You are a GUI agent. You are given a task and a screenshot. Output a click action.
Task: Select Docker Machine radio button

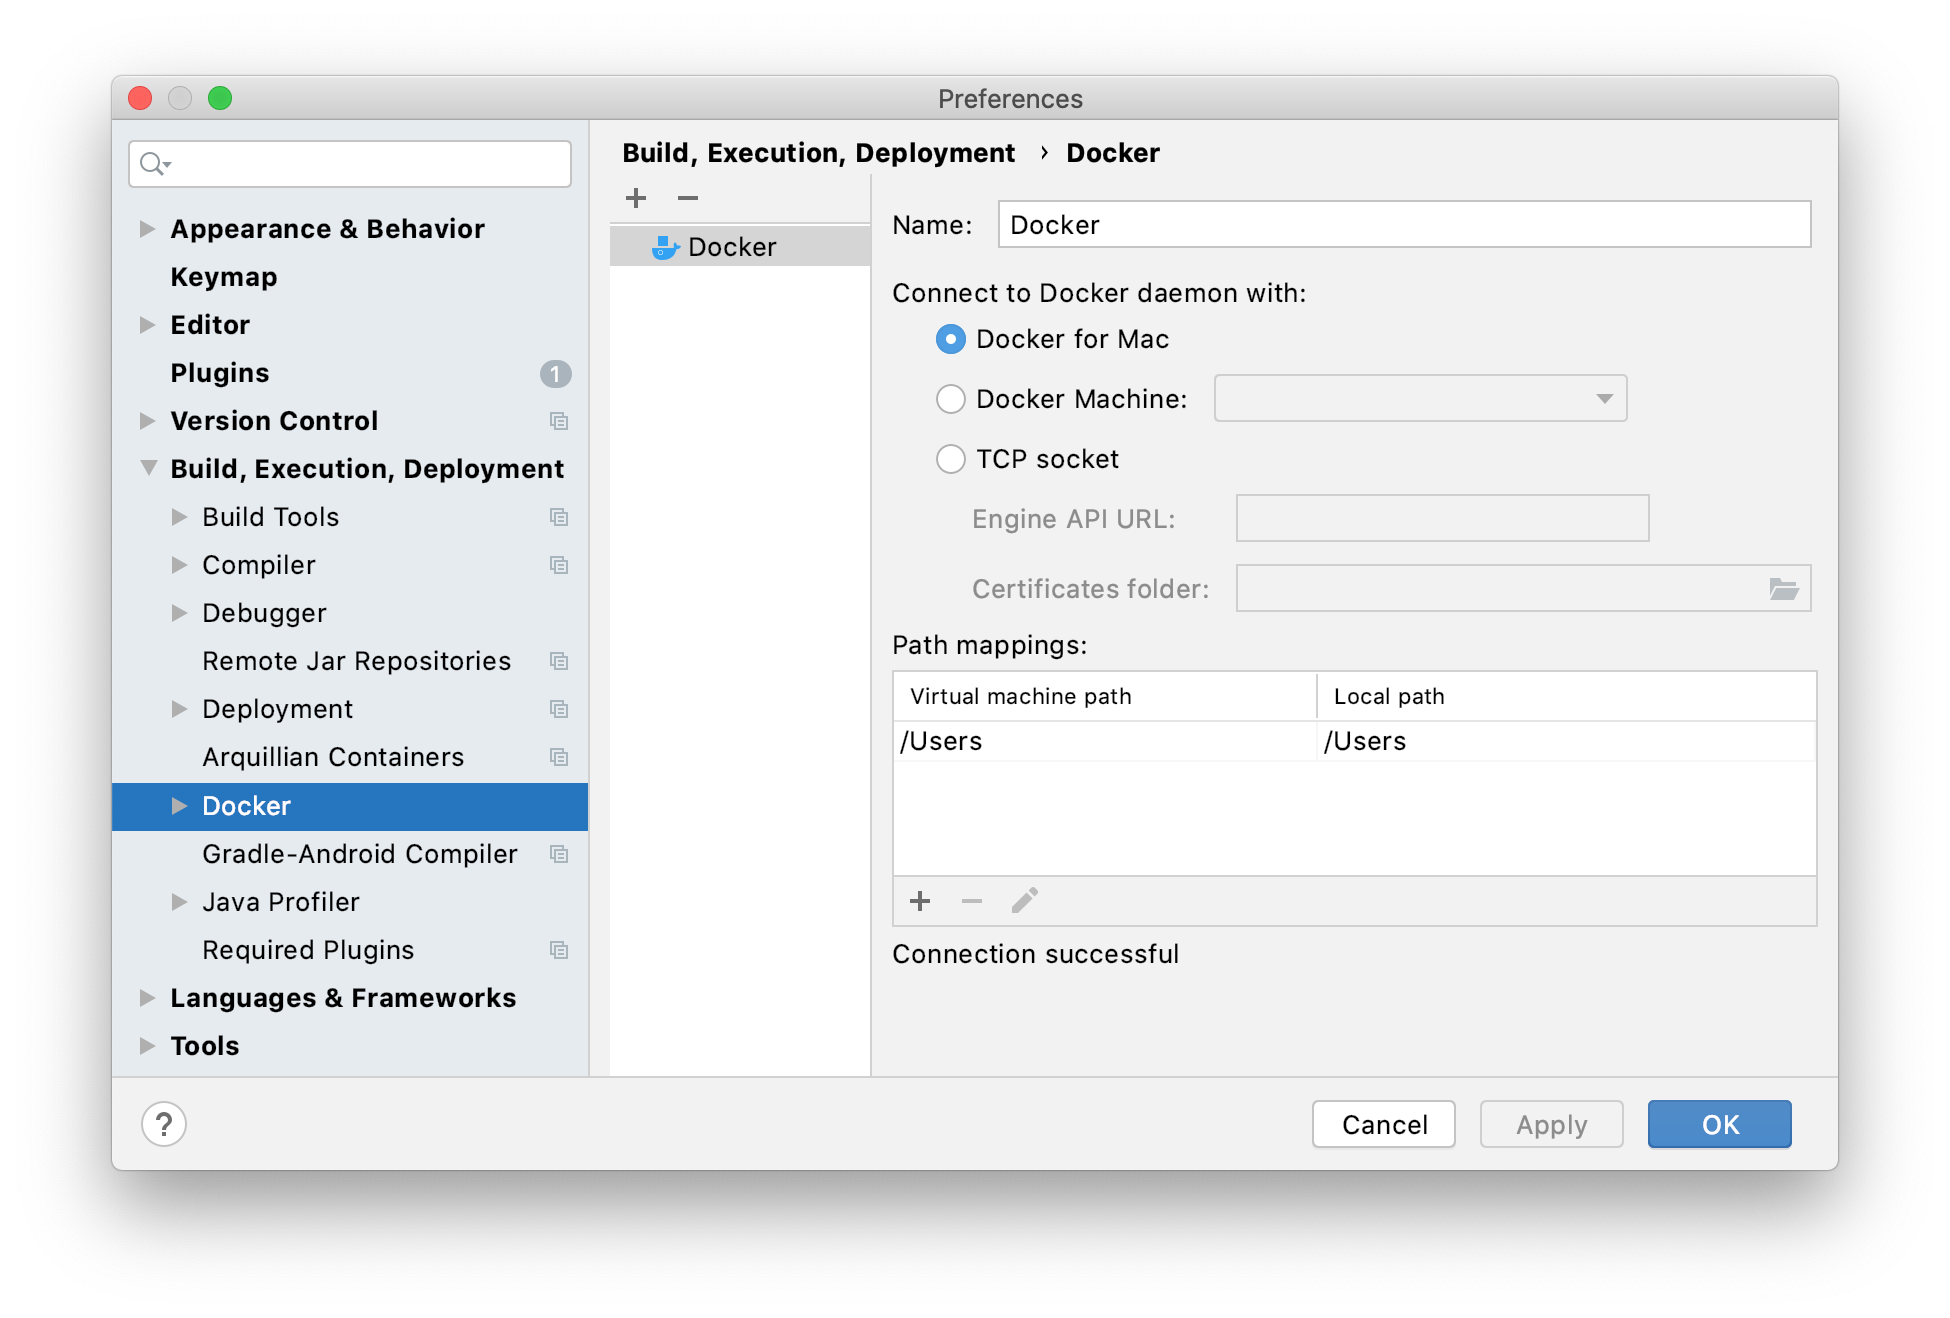(x=951, y=399)
